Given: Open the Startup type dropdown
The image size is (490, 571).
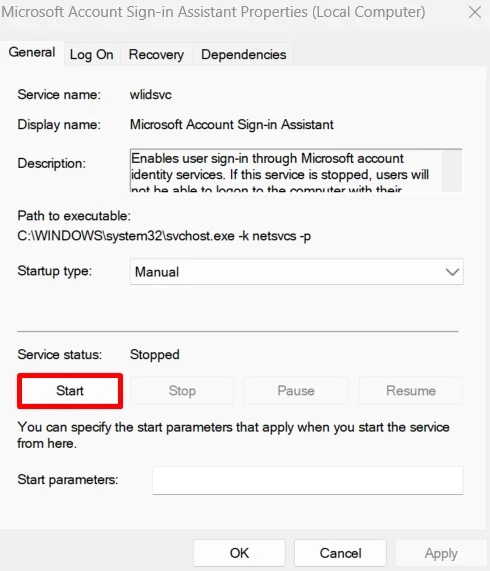Looking at the screenshot, I should (x=296, y=272).
